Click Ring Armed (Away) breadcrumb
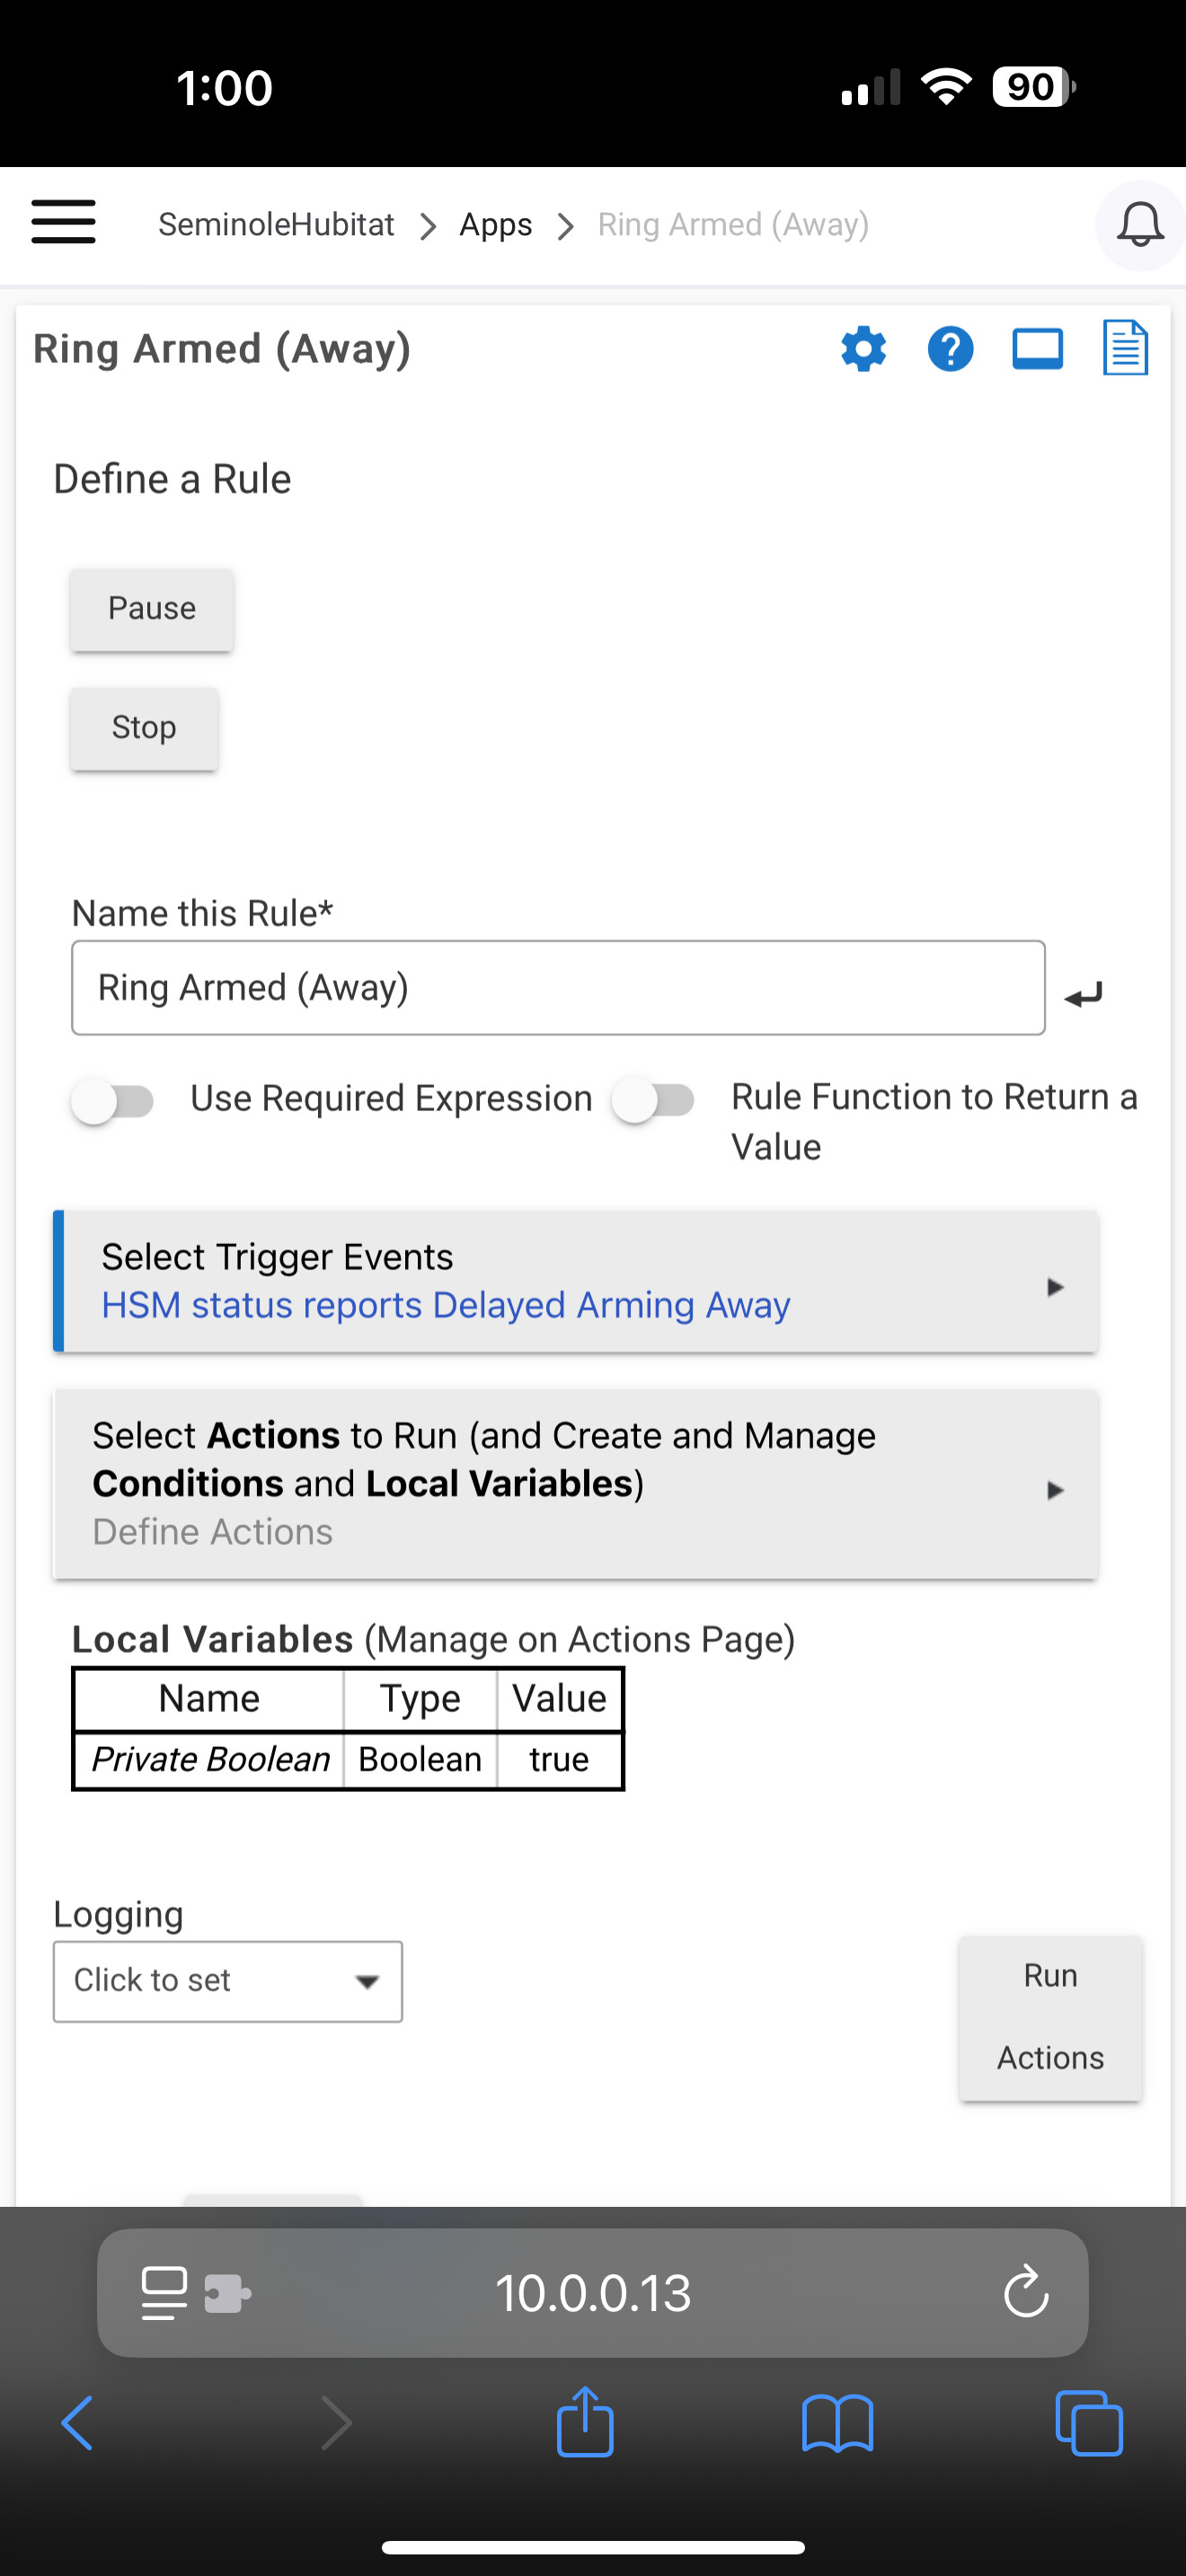This screenshot has height=2576, width=1186. [733, 224]
